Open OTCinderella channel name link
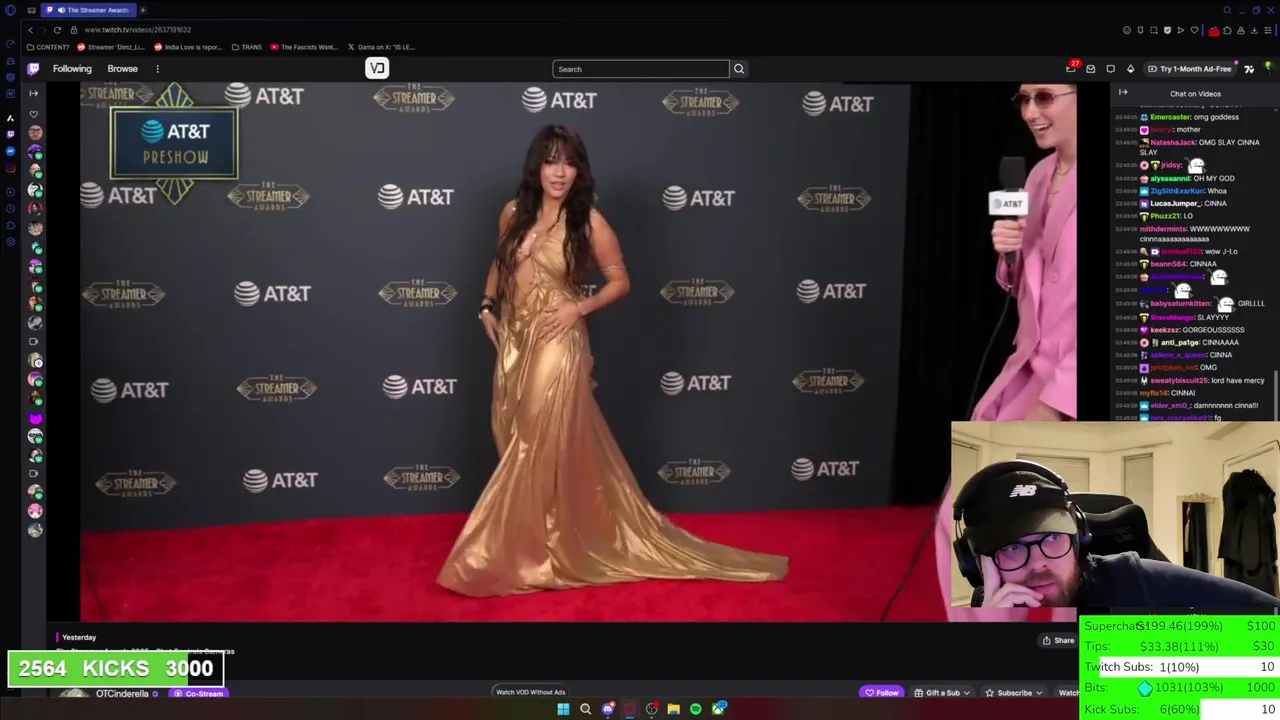This screenshot has height=720, width=1280. pyautogui.click(x=122, y=693)
